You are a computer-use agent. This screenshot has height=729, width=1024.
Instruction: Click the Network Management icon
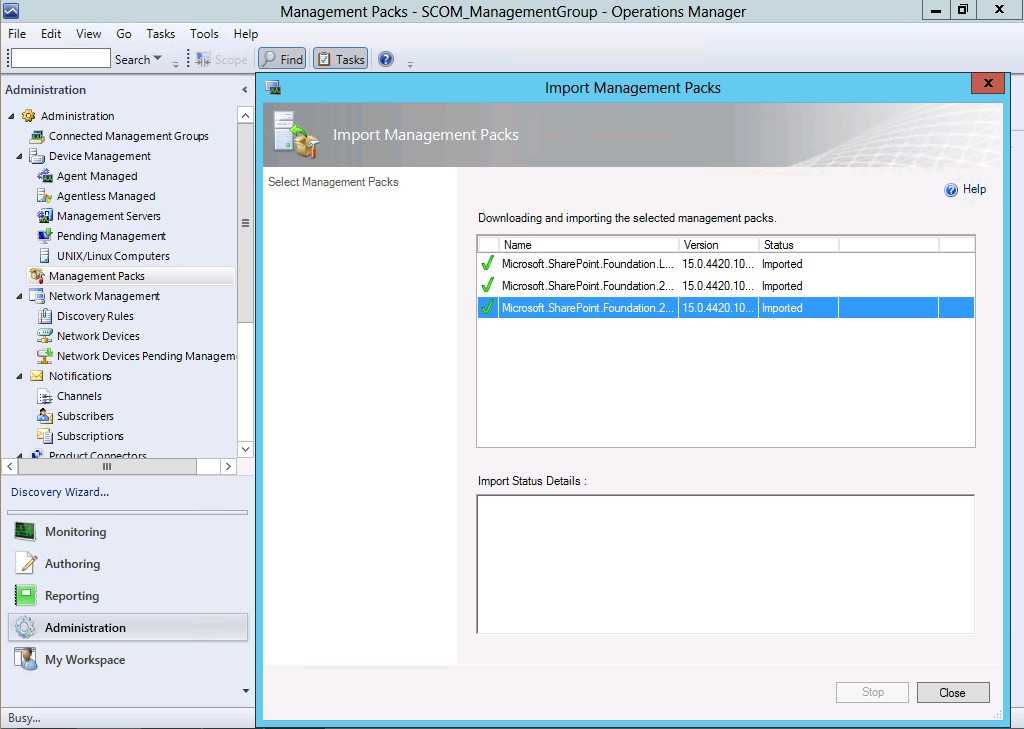pyautogui.click(x=37, y=296)
